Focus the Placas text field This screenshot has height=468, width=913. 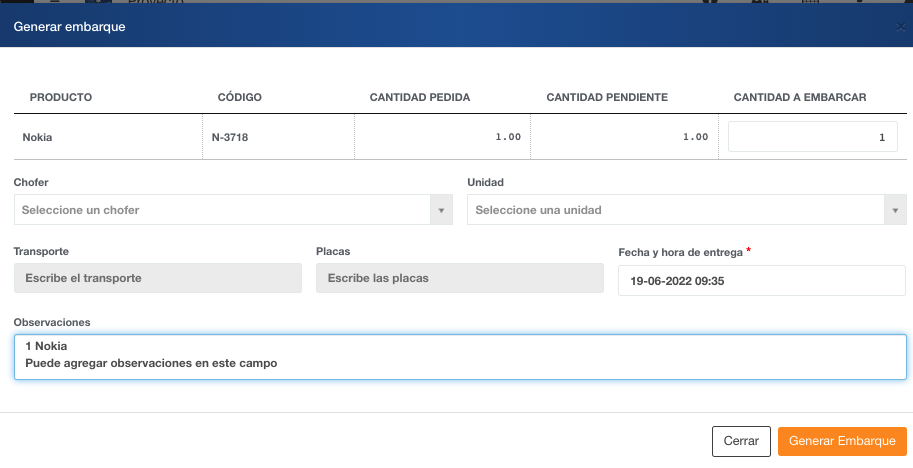tap(459, 278)
